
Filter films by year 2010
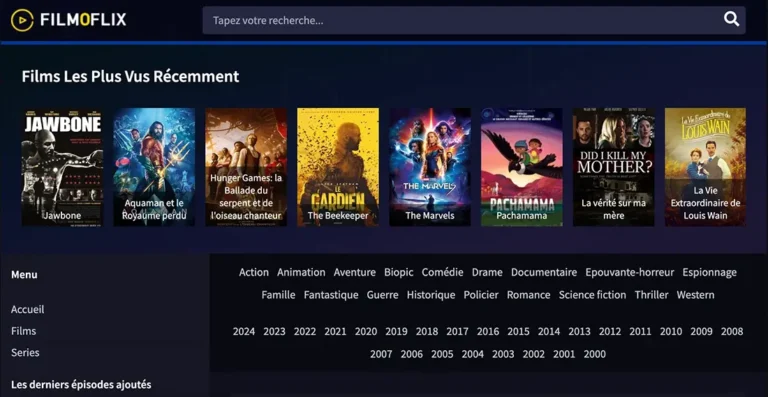coord(671,331)
